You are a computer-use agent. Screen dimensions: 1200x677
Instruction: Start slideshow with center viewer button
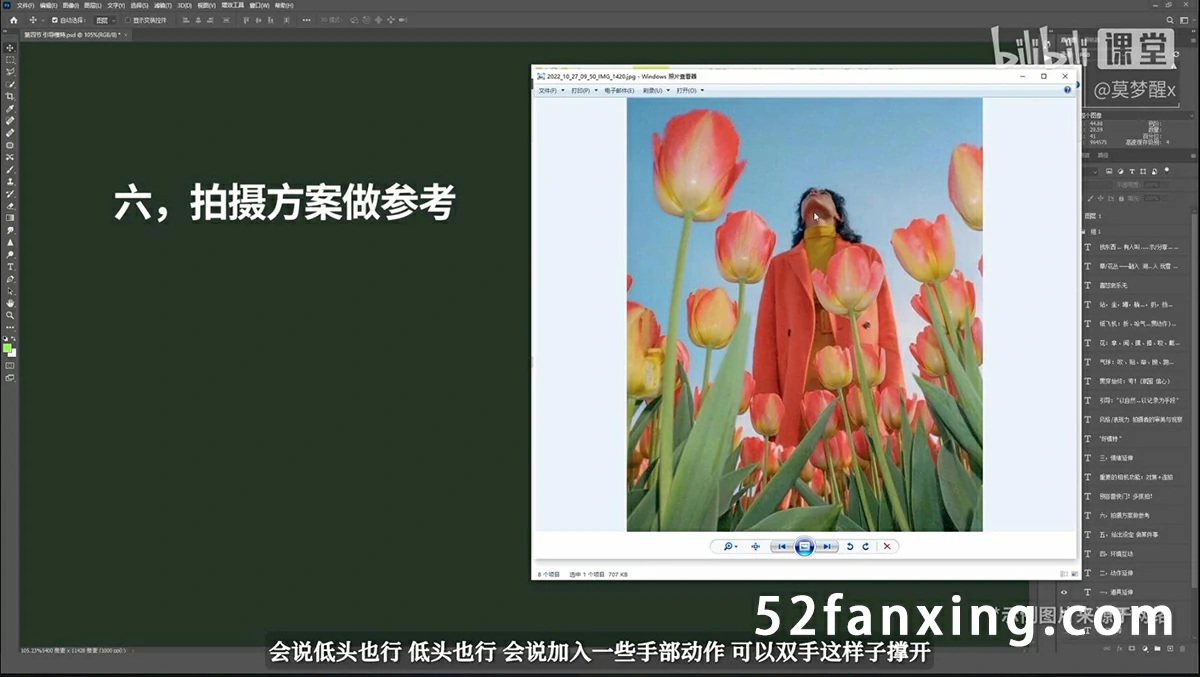pos(804,547)
